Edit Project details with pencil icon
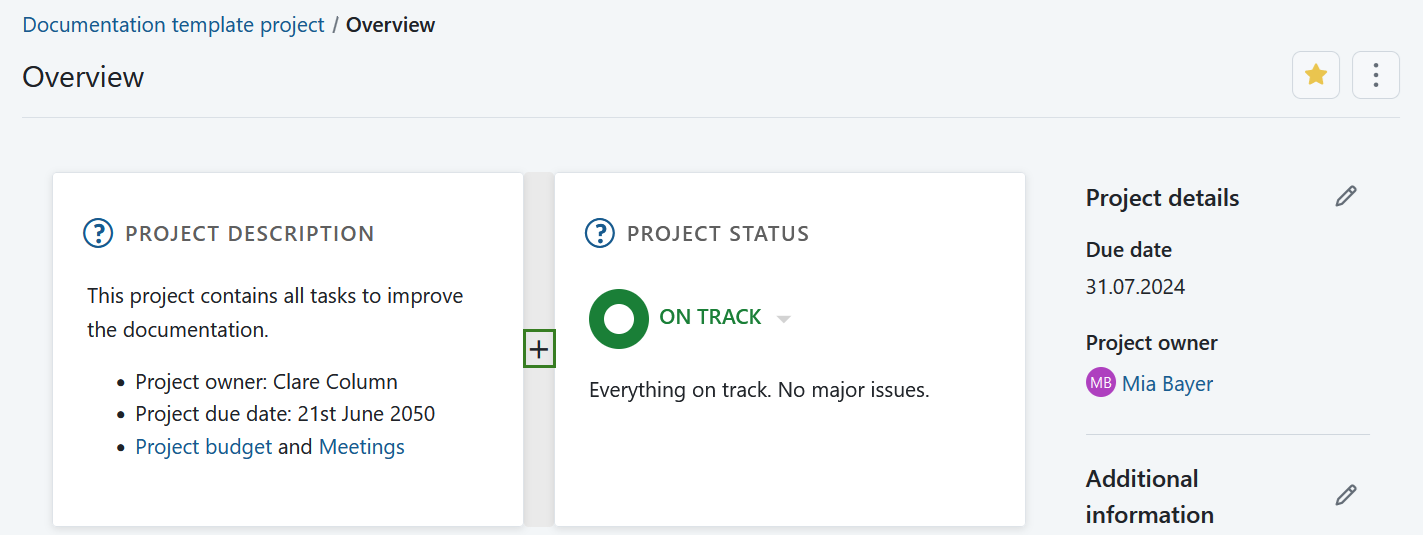Viewport: 1423px width, 535px height. click(x=1346, y=197)
